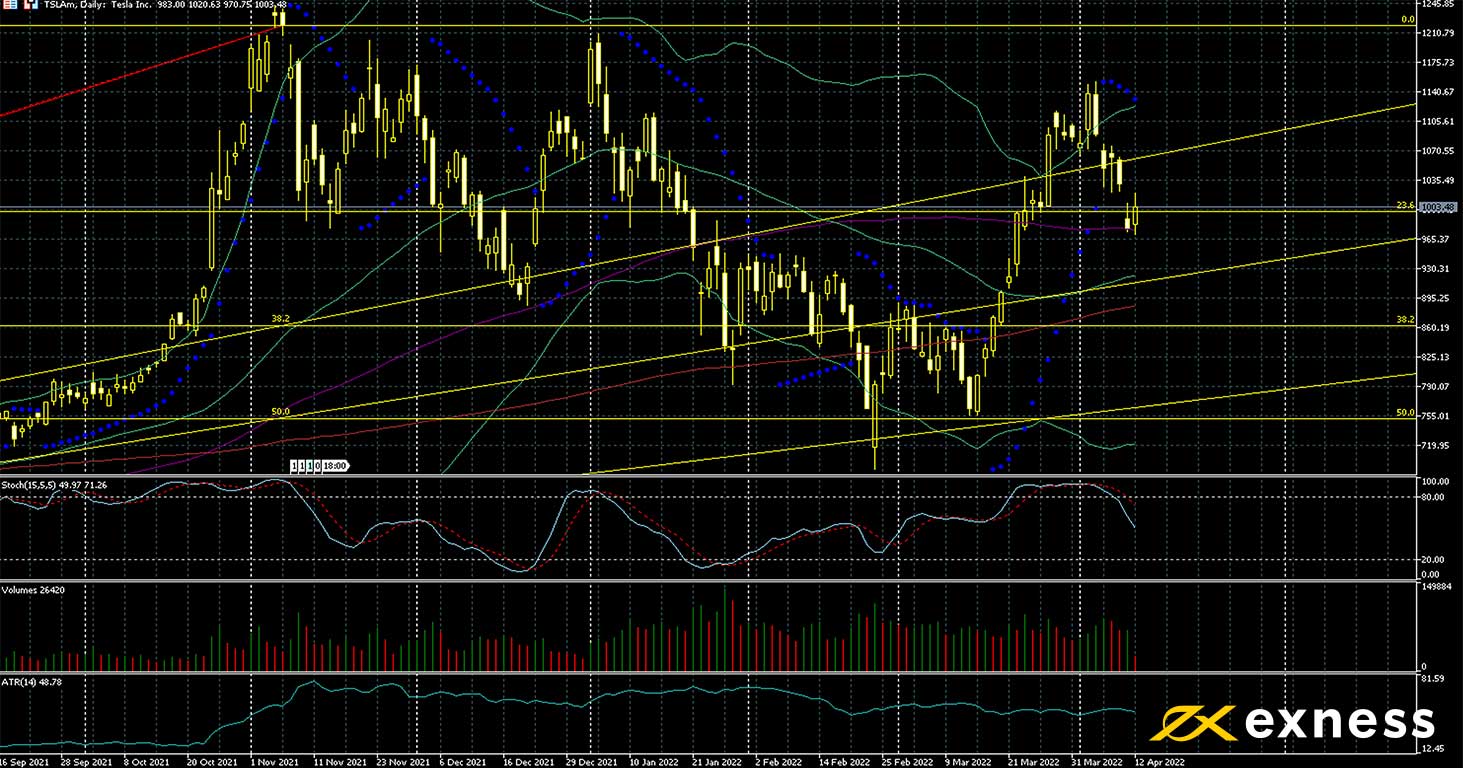This screenshot has height=768, width=1463.
Task: Click the separator between price chart and Stochastic panel
Action: [x=700, y=476]
